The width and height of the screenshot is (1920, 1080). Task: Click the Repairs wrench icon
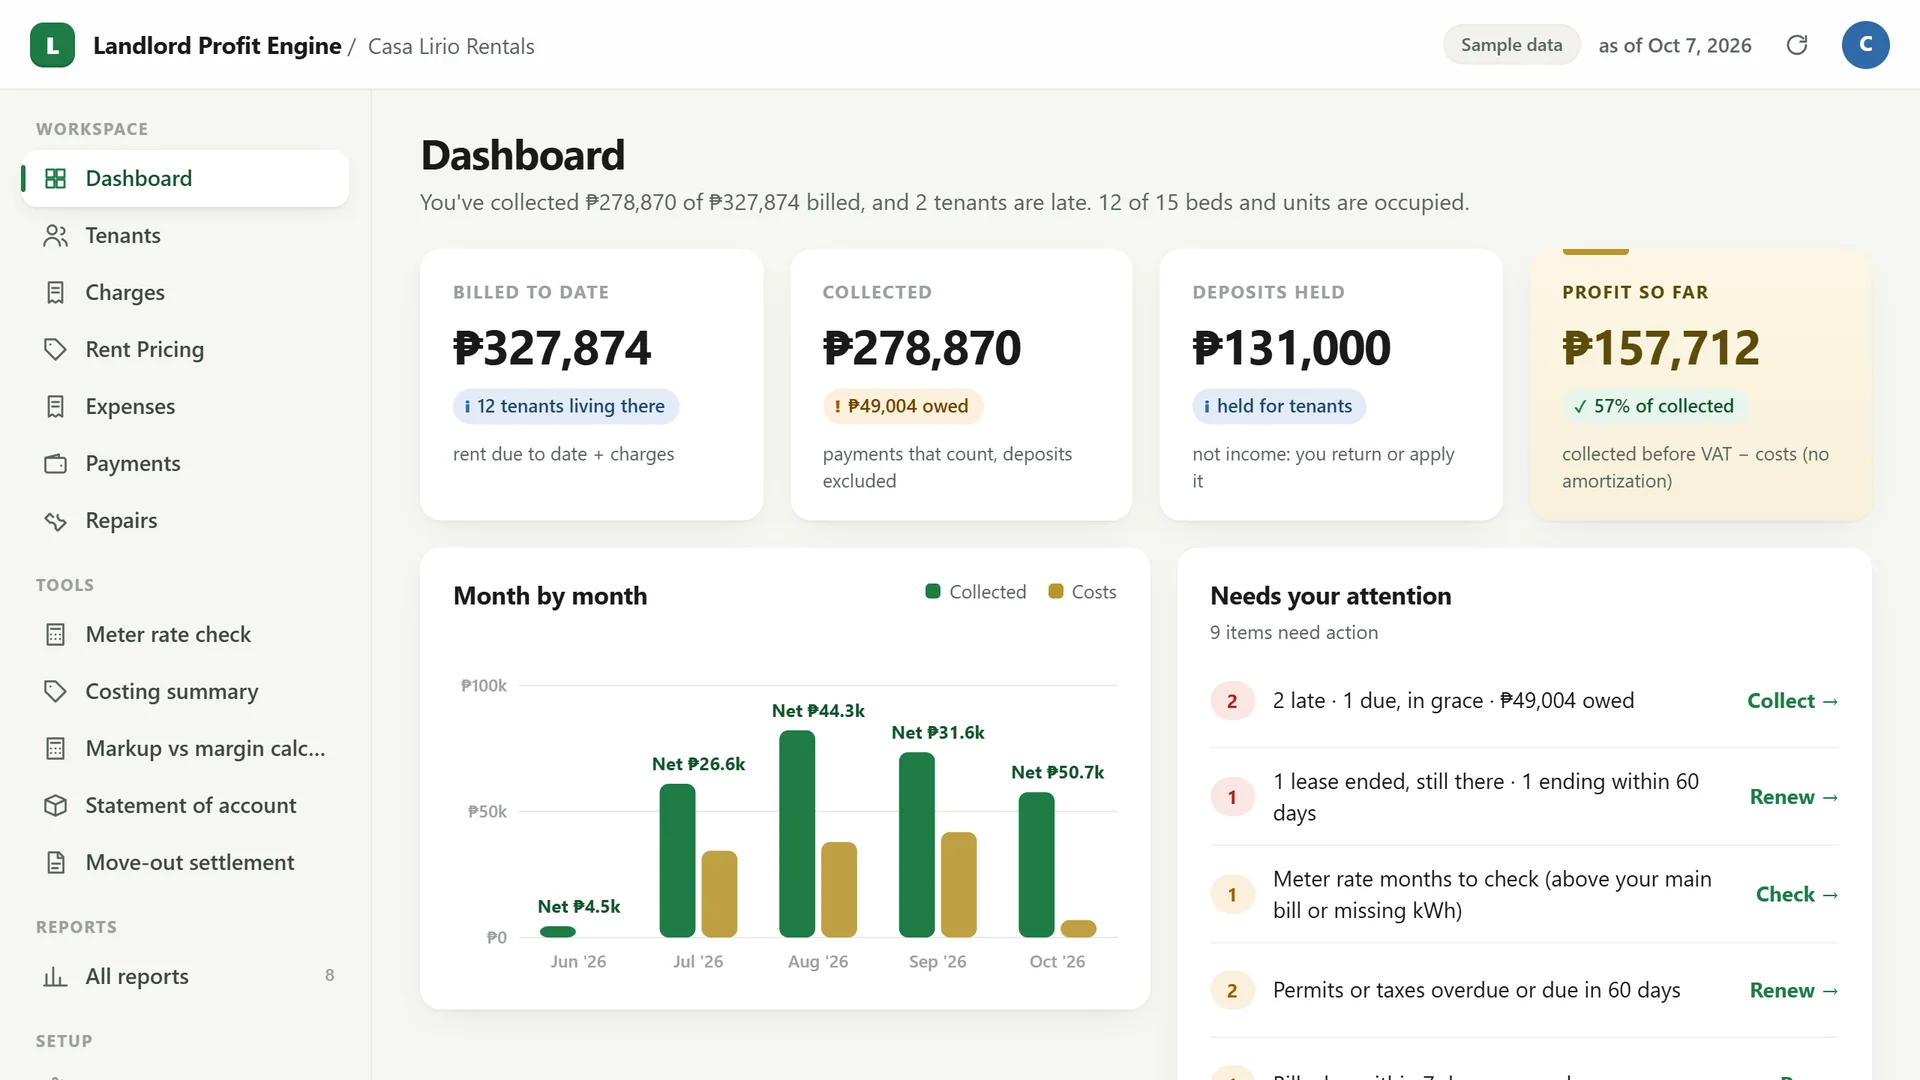coord(56,521)
